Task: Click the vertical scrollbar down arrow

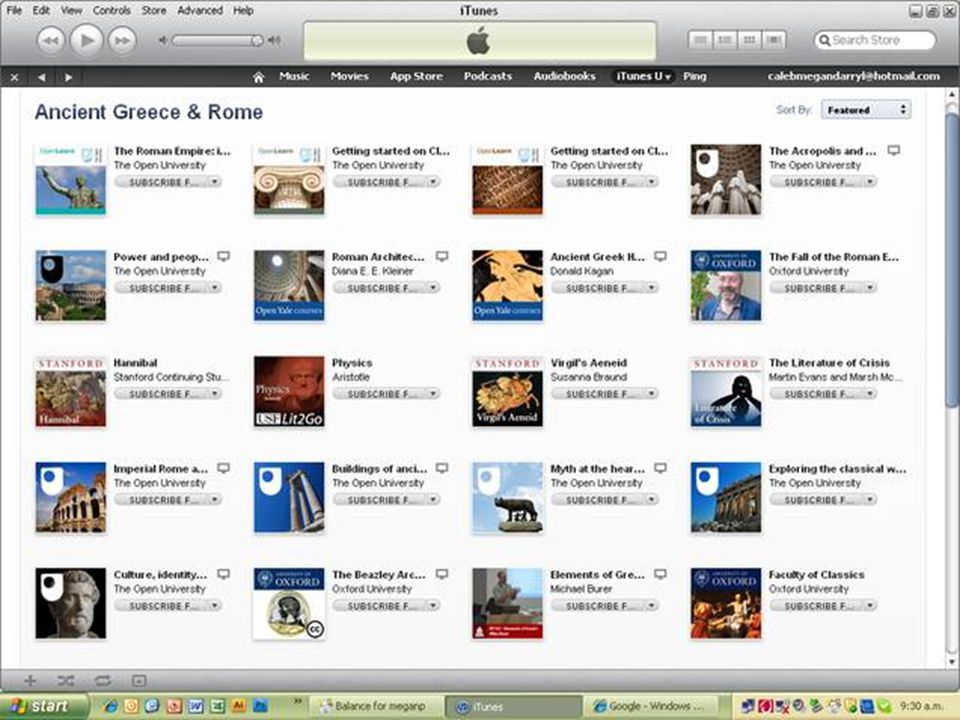Action: click(x=952, y=662)
